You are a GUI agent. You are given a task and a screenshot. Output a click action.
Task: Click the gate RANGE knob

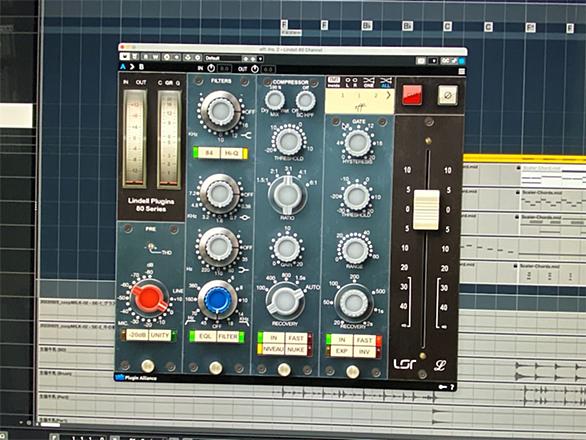point(355,250)
